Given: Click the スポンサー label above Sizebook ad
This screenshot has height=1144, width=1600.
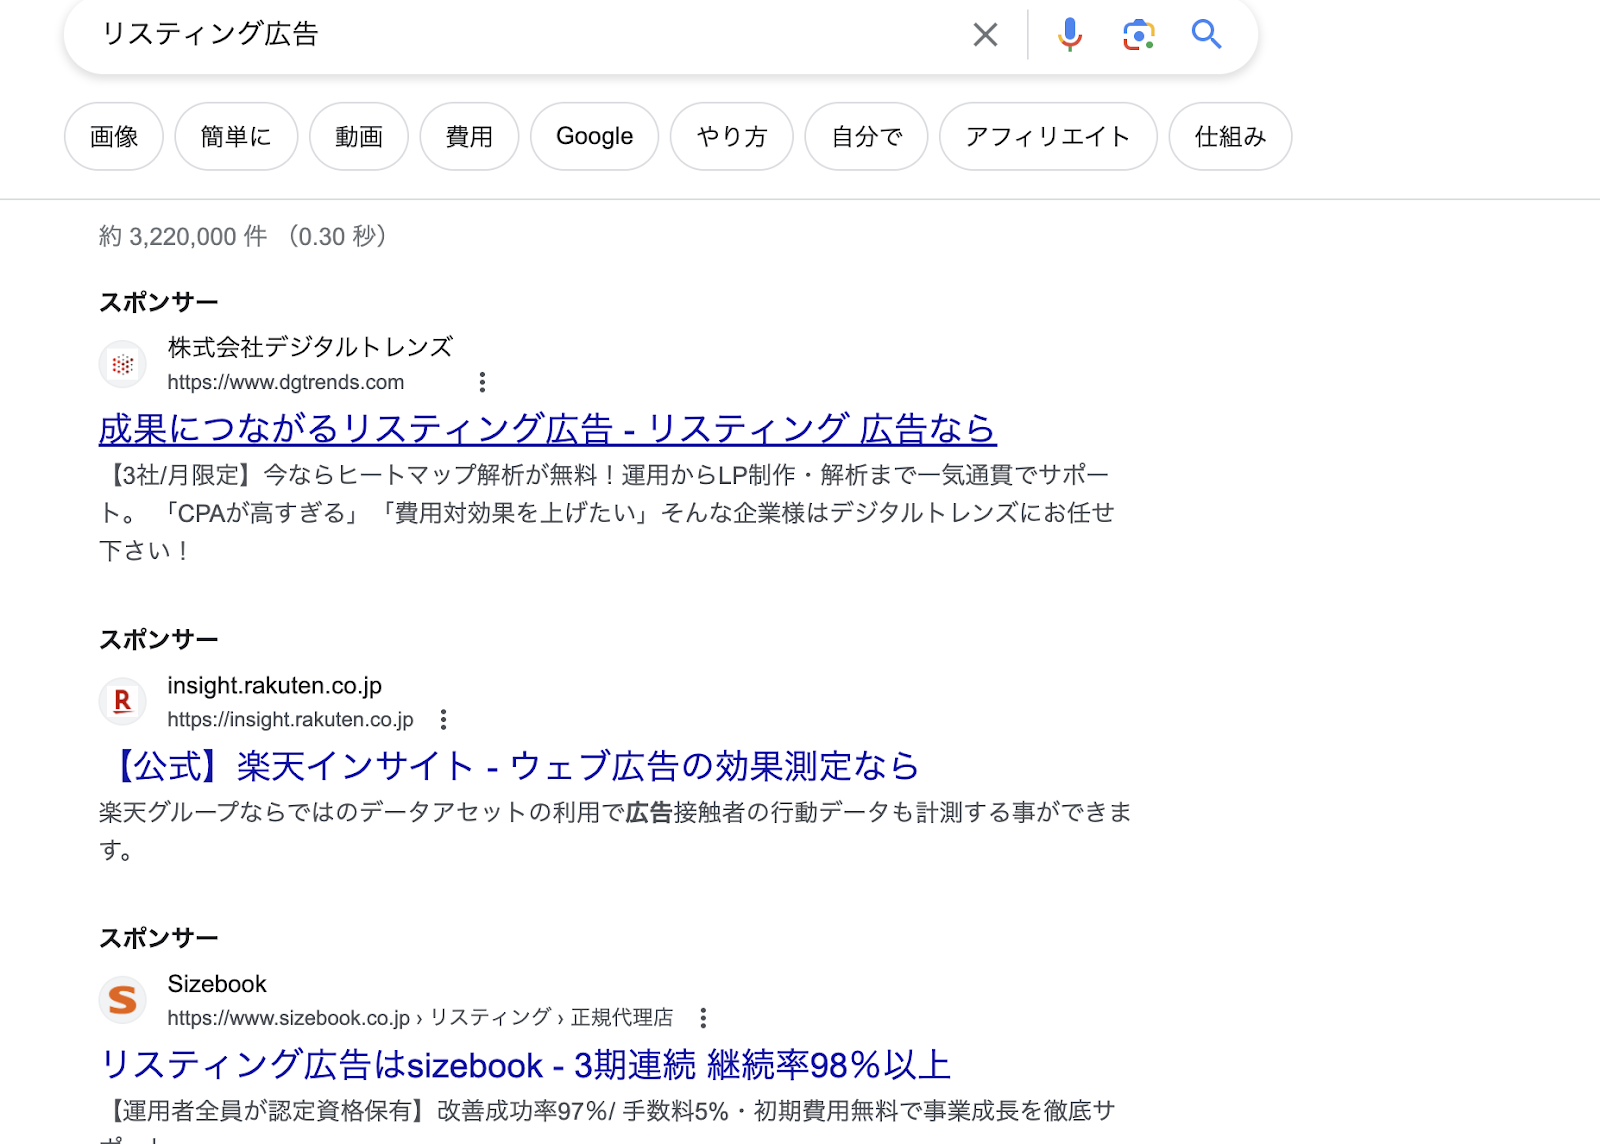Looking at the screenshot, I should tap(159, 938).
